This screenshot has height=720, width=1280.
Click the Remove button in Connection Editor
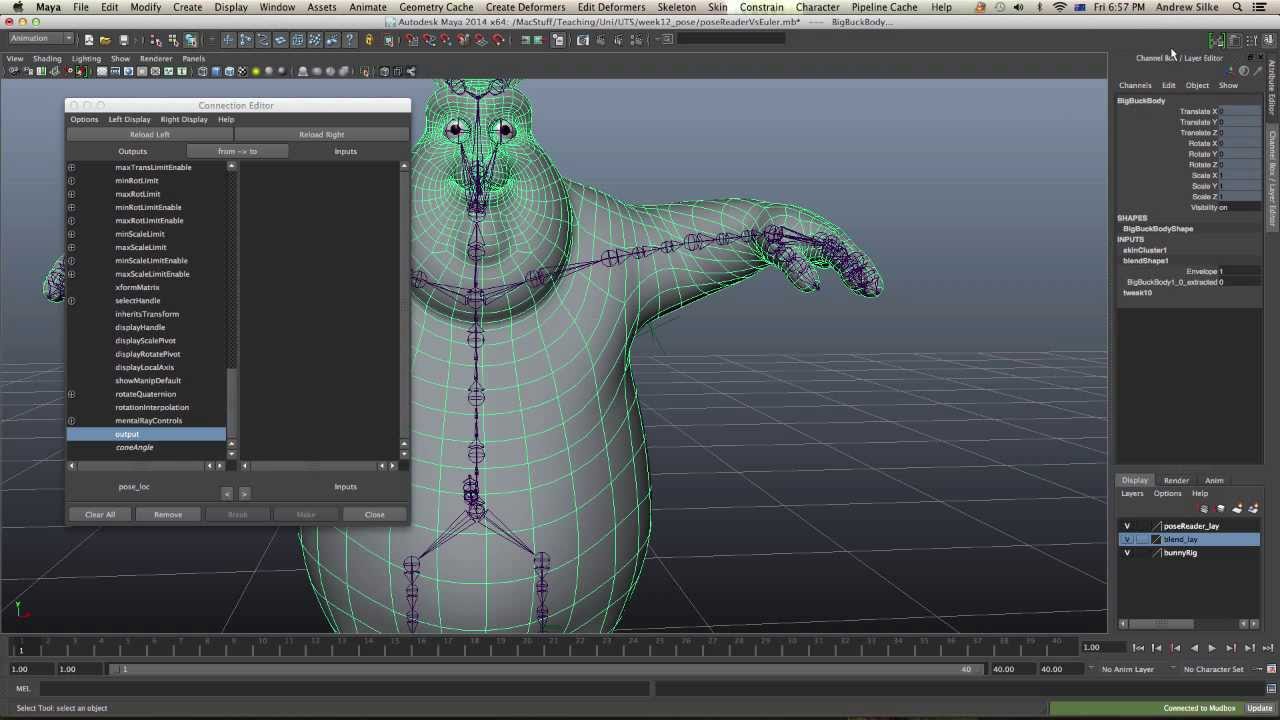168,514
